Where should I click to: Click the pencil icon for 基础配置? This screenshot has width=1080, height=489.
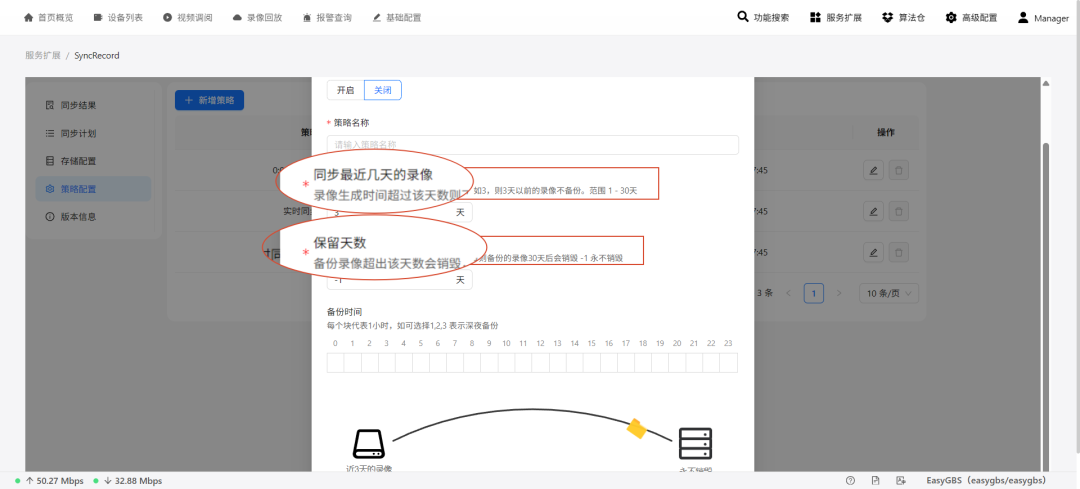pyautogui.click(x=376, y=18)
